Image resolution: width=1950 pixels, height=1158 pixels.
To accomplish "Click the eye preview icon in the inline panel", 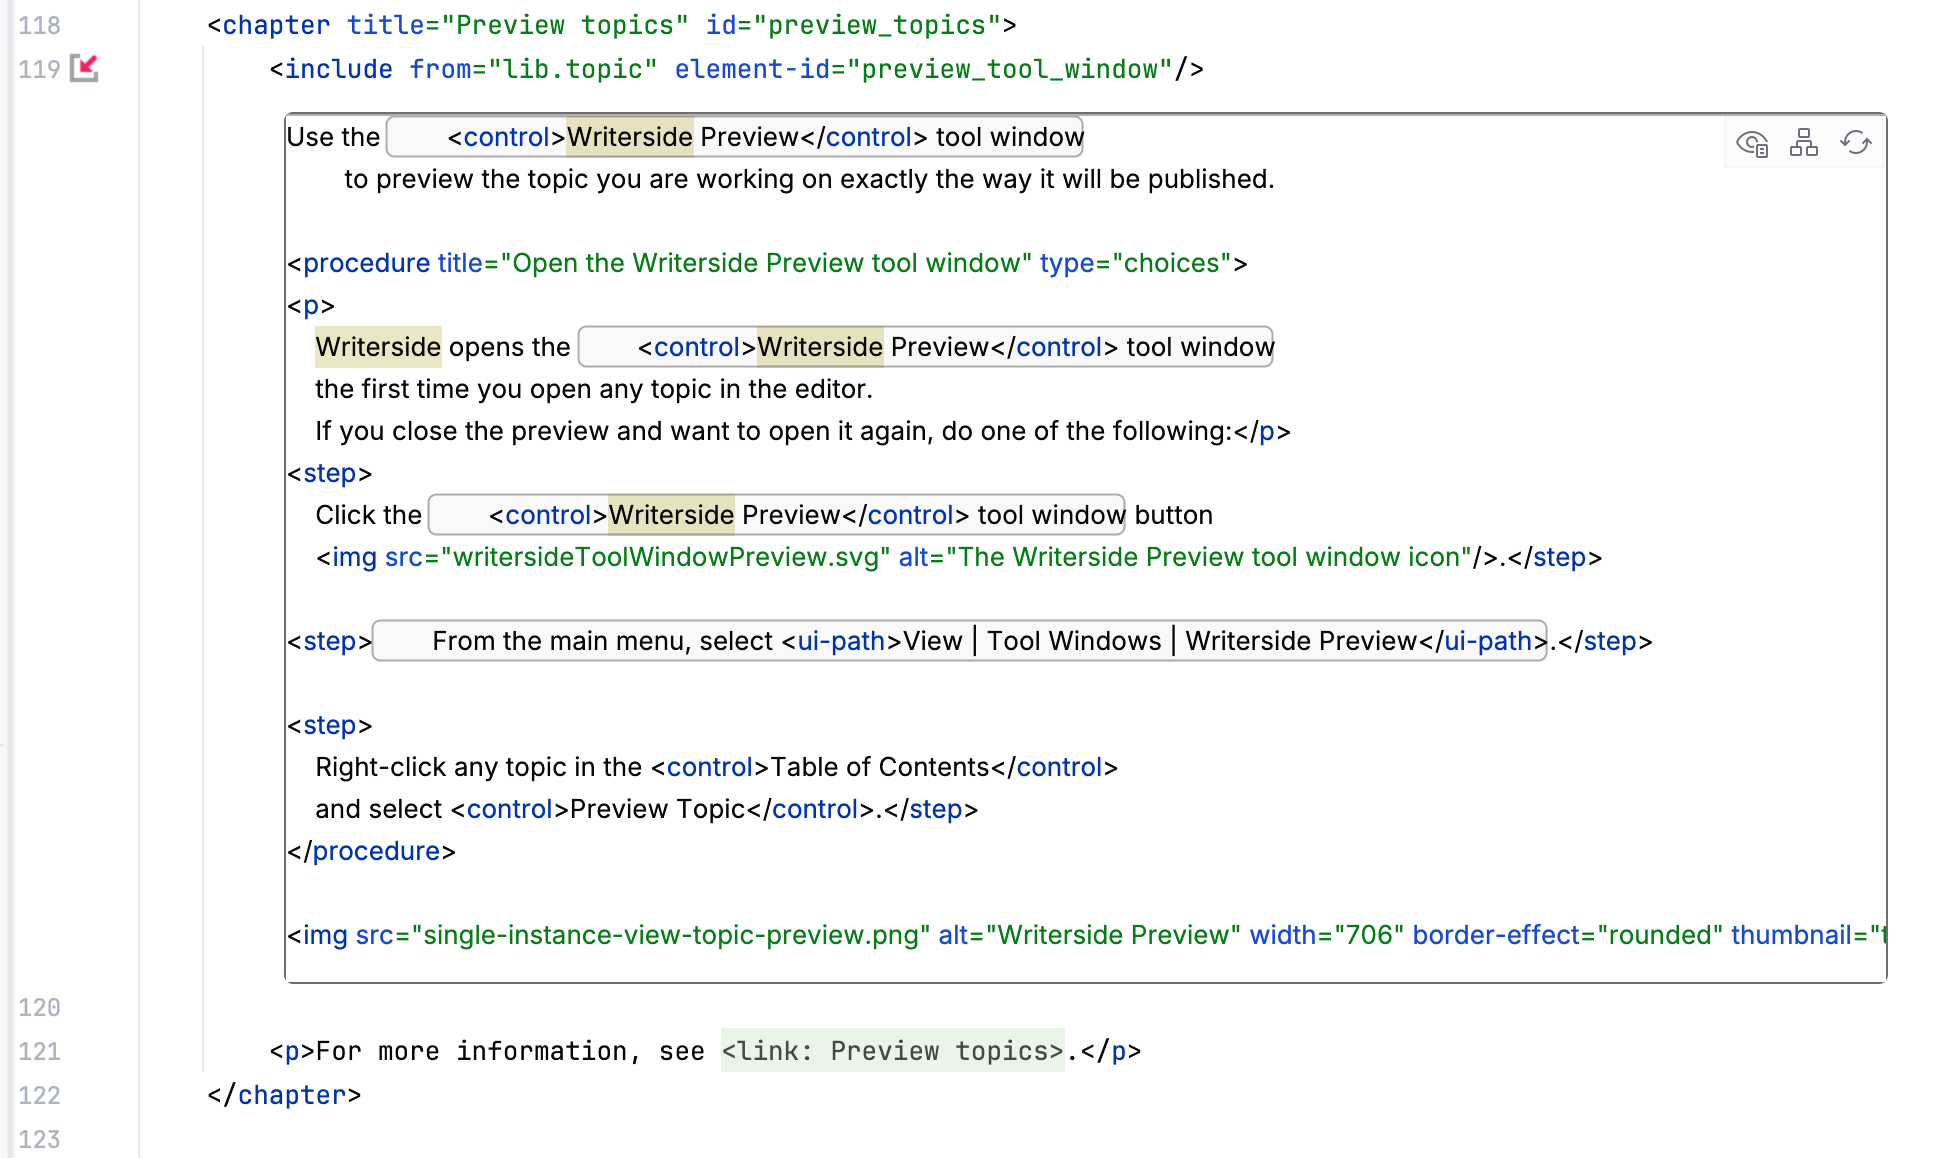I will coord(1752,144).
